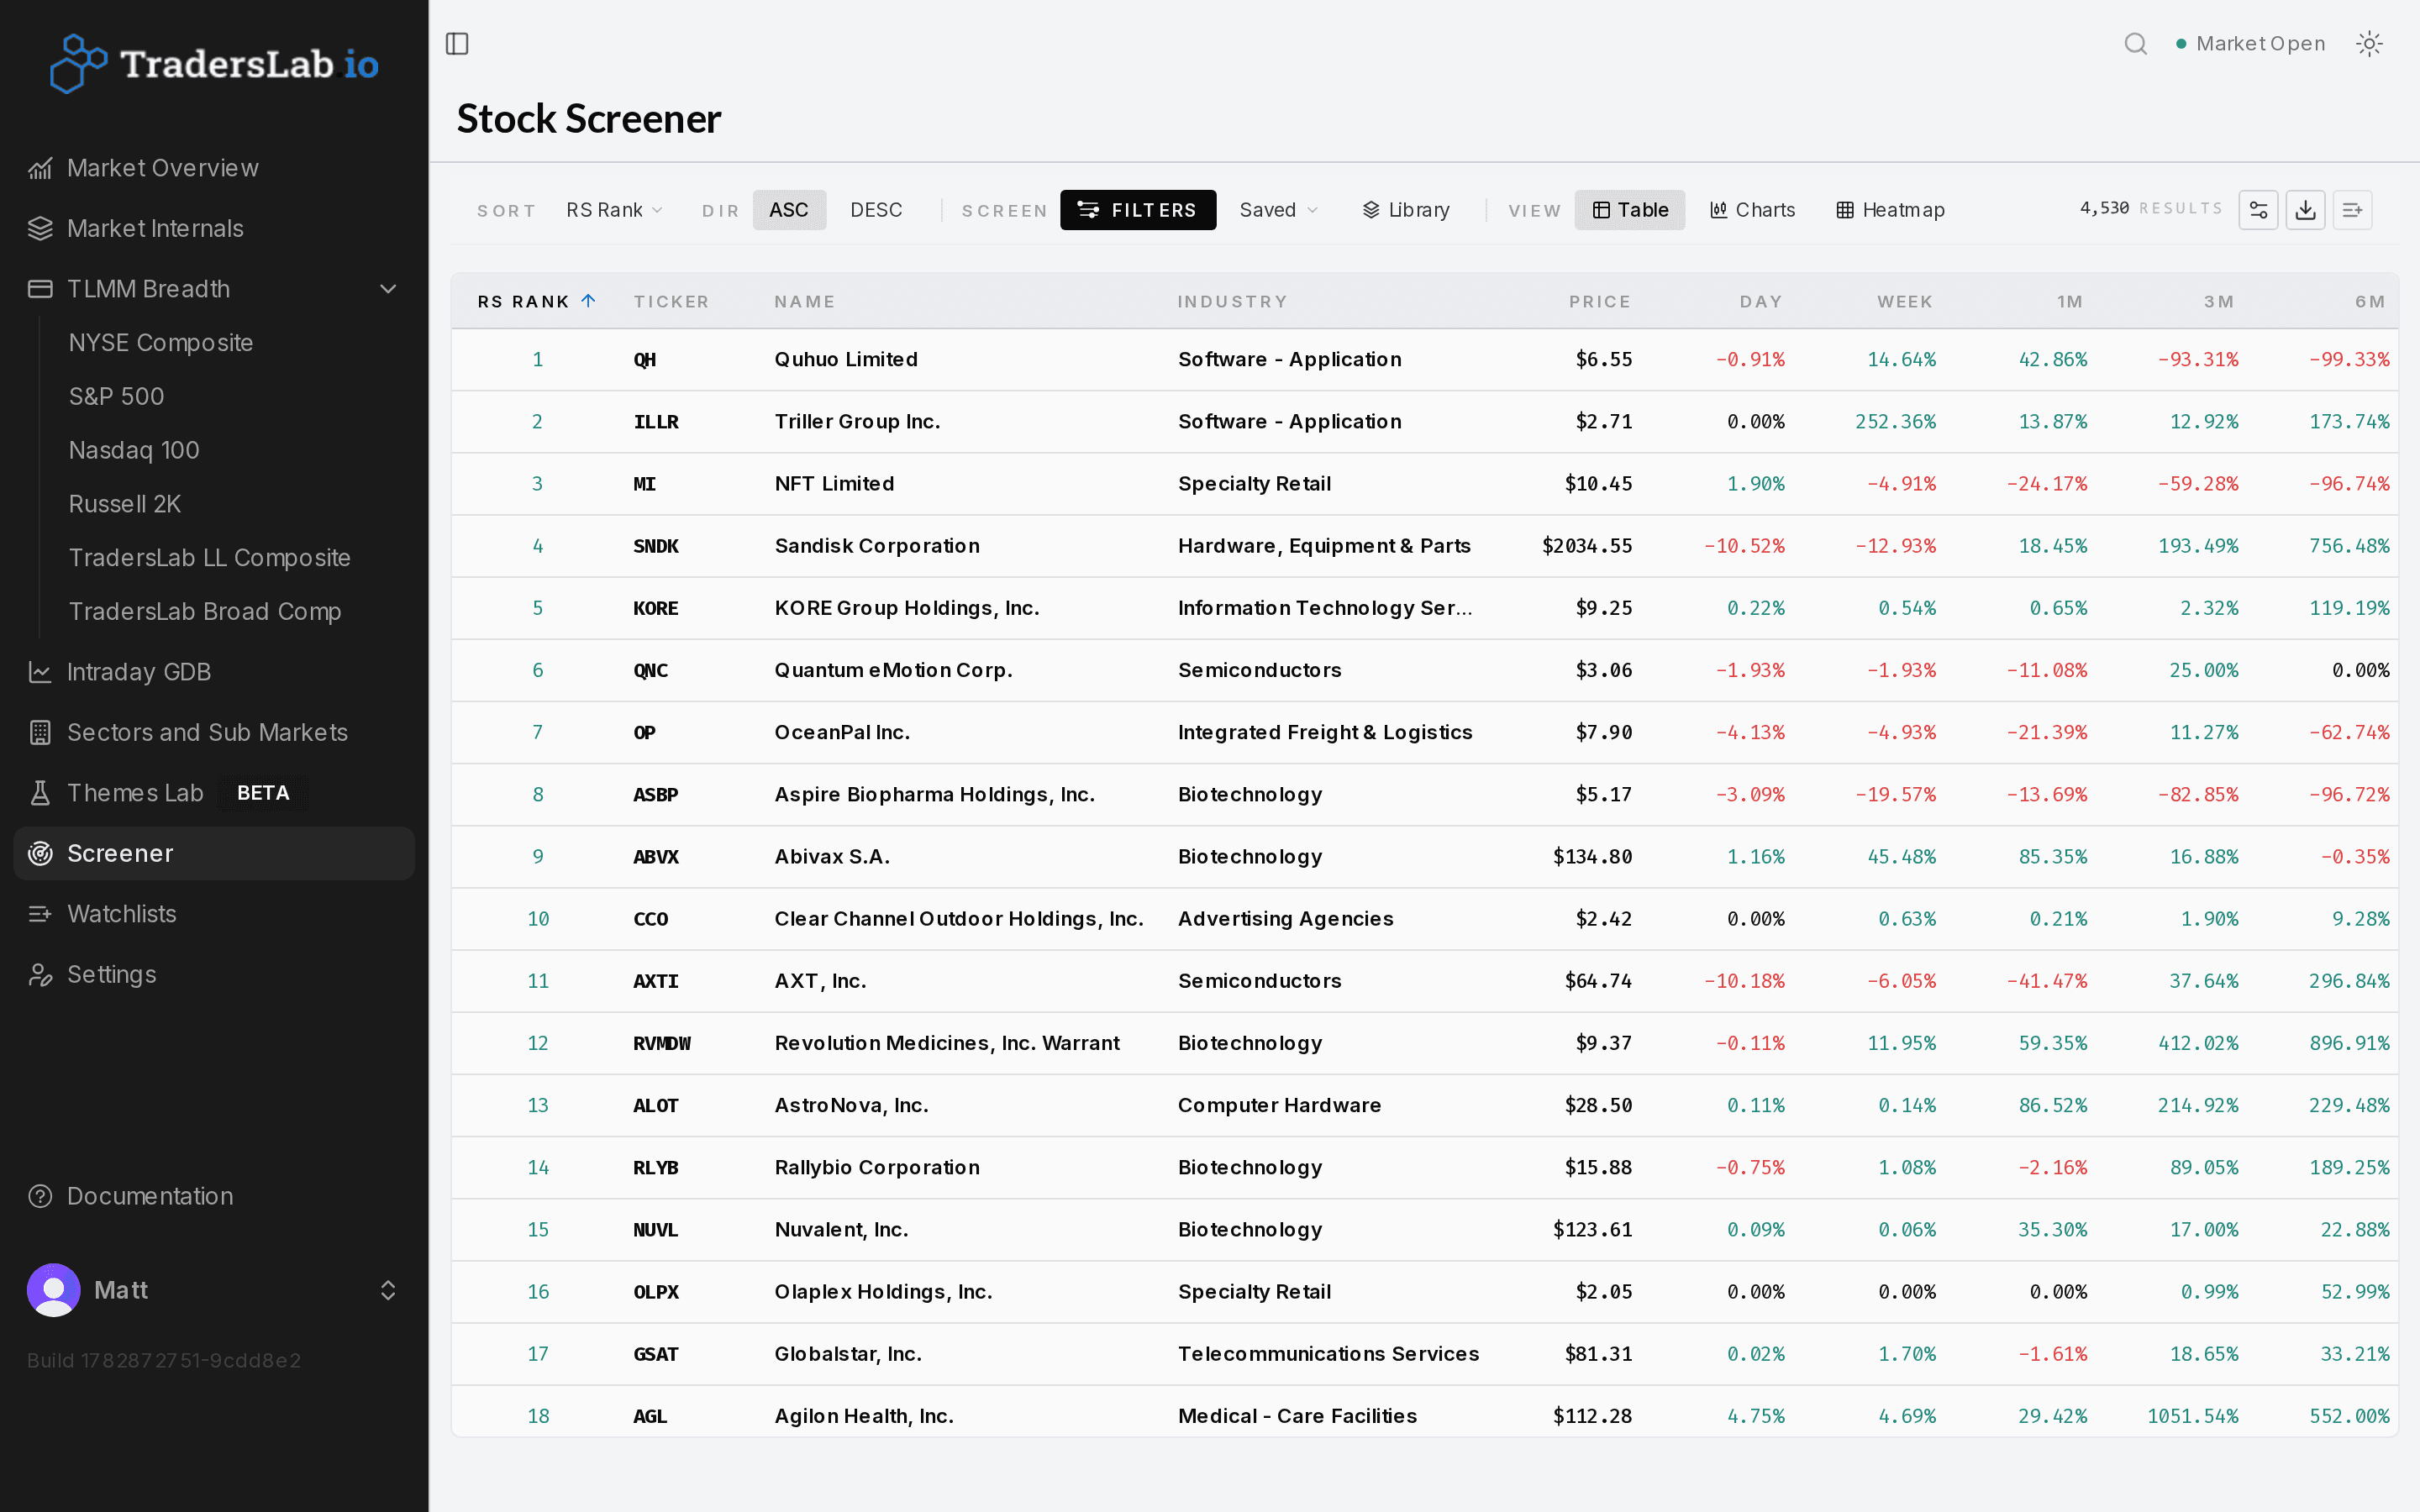
Task: Collapse the TLMM Breadth chevron
Action: [x=388, y=289]
